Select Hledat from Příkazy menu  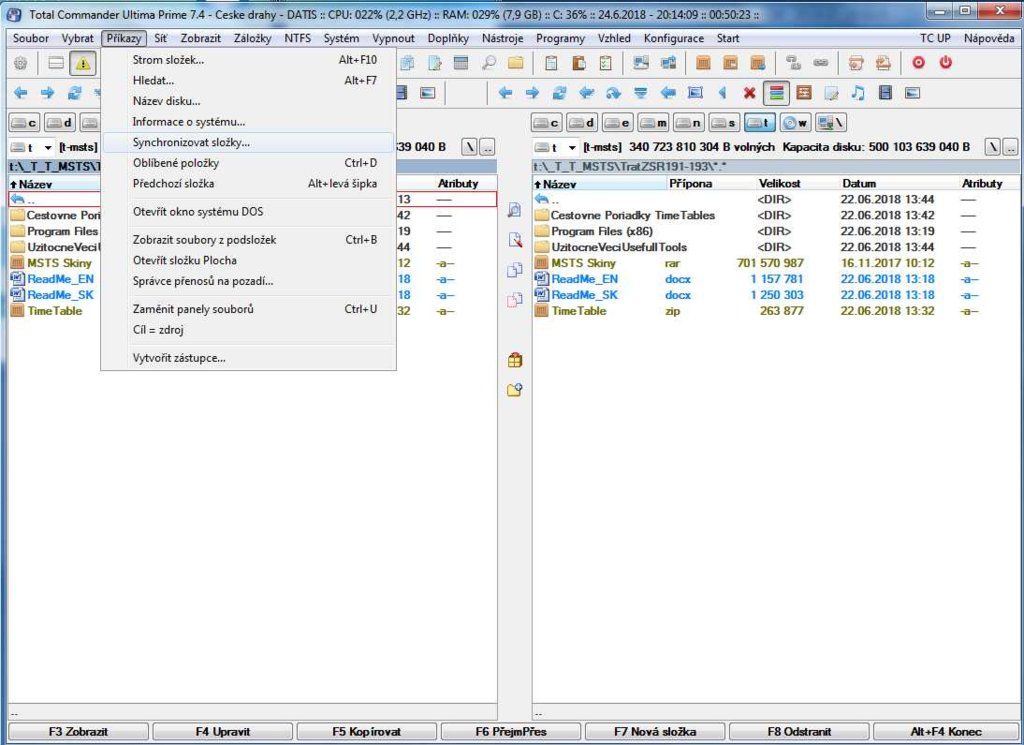[x=249, y=81]
